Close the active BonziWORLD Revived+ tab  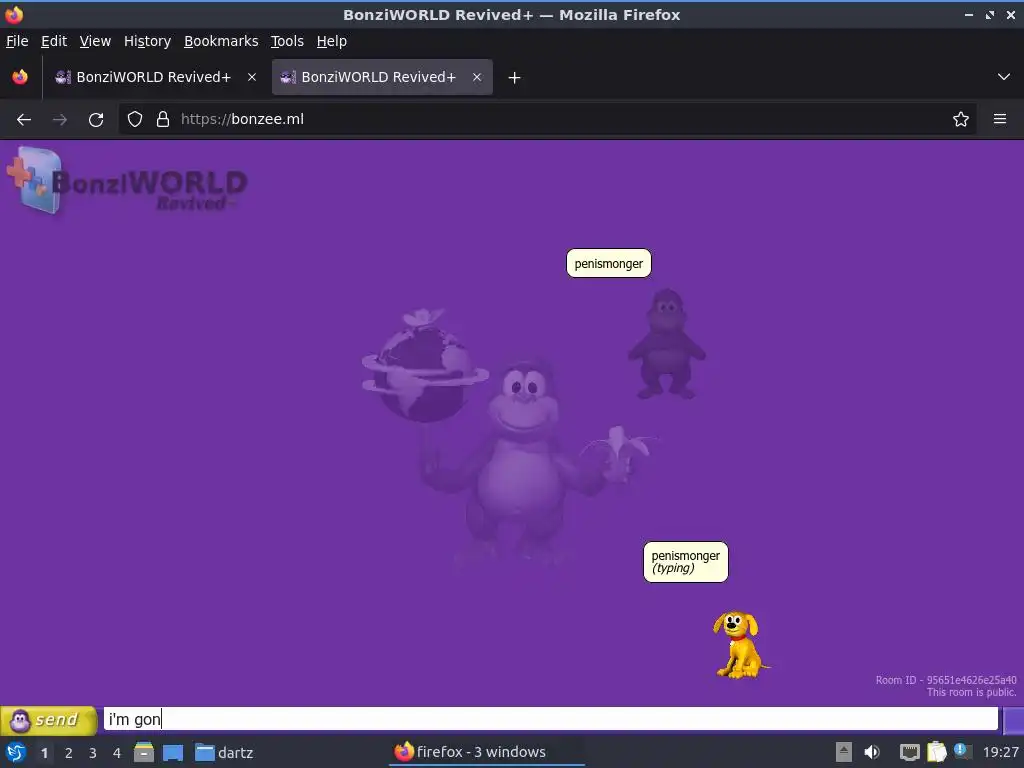pos(477,77)
